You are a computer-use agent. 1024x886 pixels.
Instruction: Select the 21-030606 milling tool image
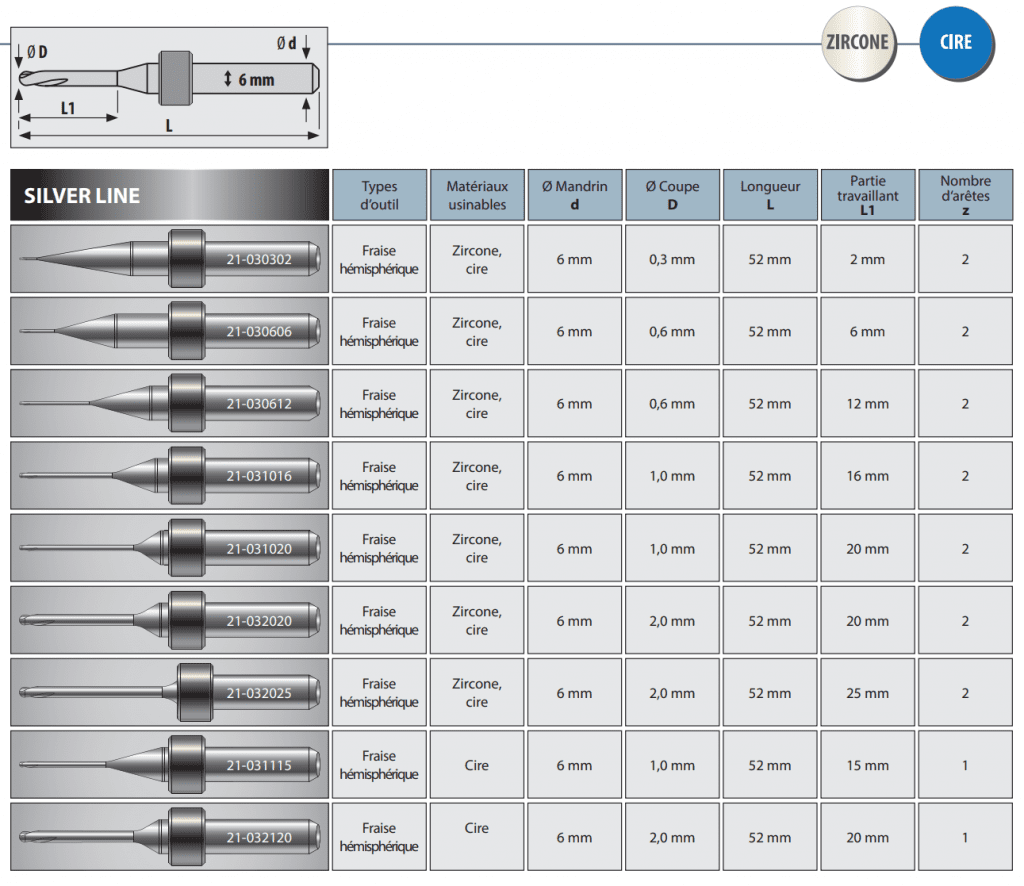click(x=169, y=331)
